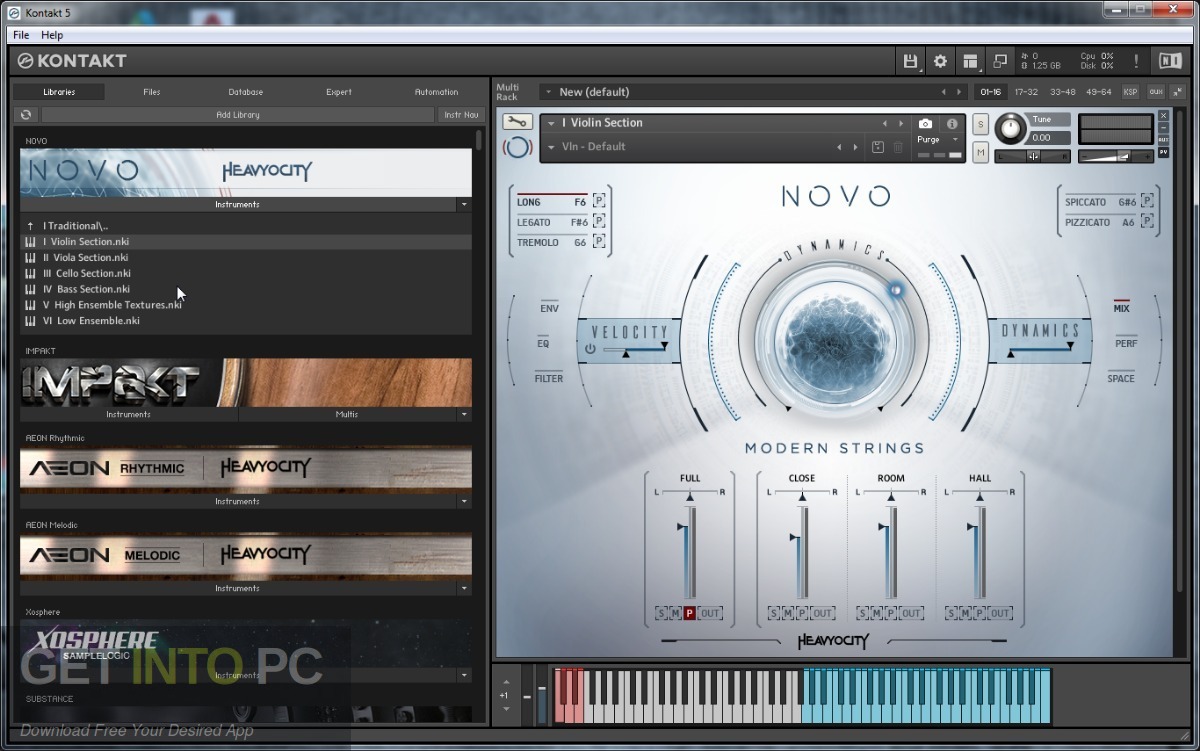Click the camera snapshot view icon
The height and width of the screenshot is (751, 1200).
926,124
